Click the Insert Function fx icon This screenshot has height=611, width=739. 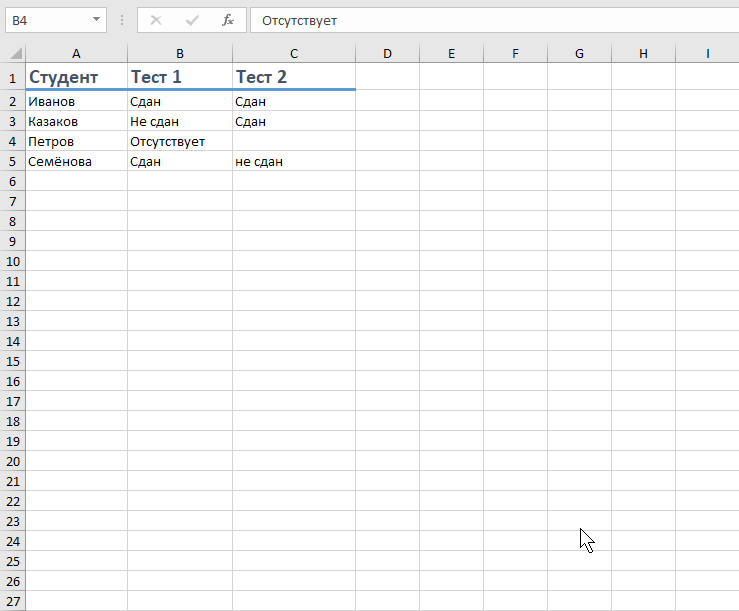pos(228,20)
